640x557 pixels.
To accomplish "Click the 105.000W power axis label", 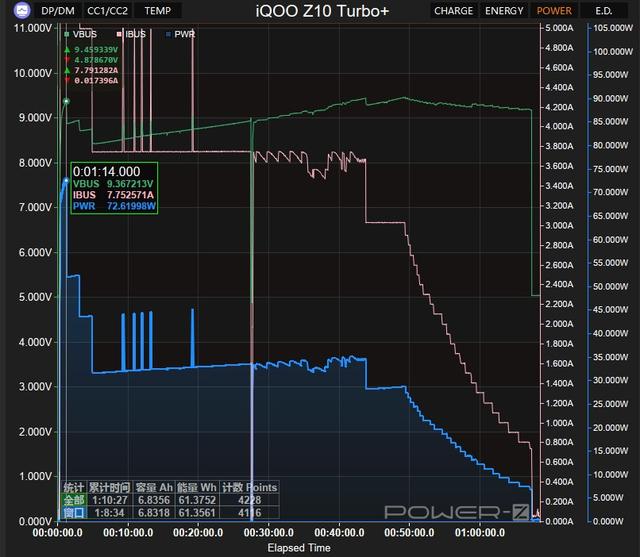I will coord(613,28).
